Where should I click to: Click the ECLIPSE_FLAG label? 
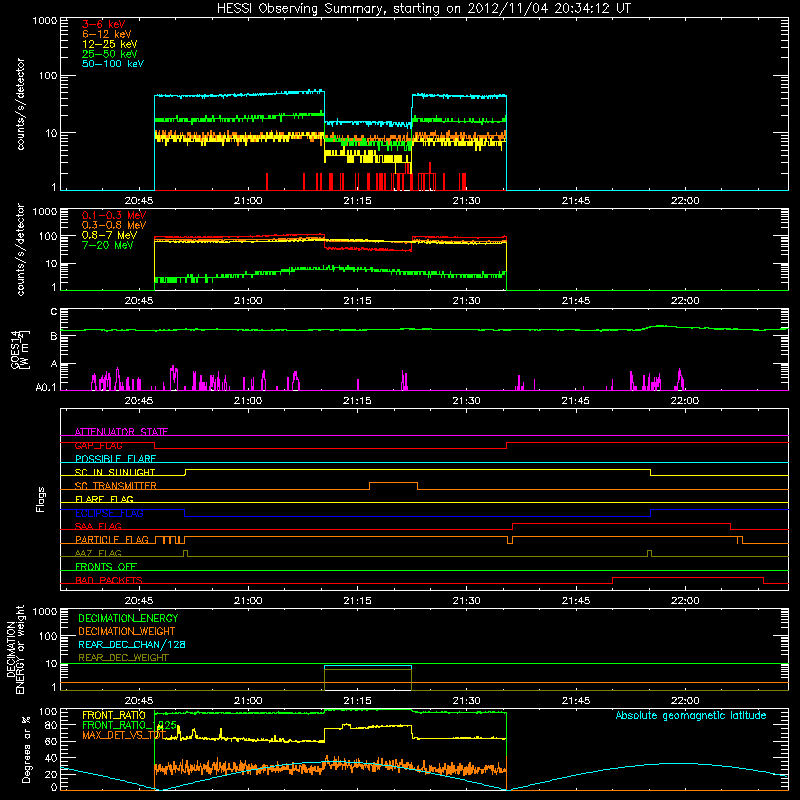pyautogui.click(x=109, y=513)
